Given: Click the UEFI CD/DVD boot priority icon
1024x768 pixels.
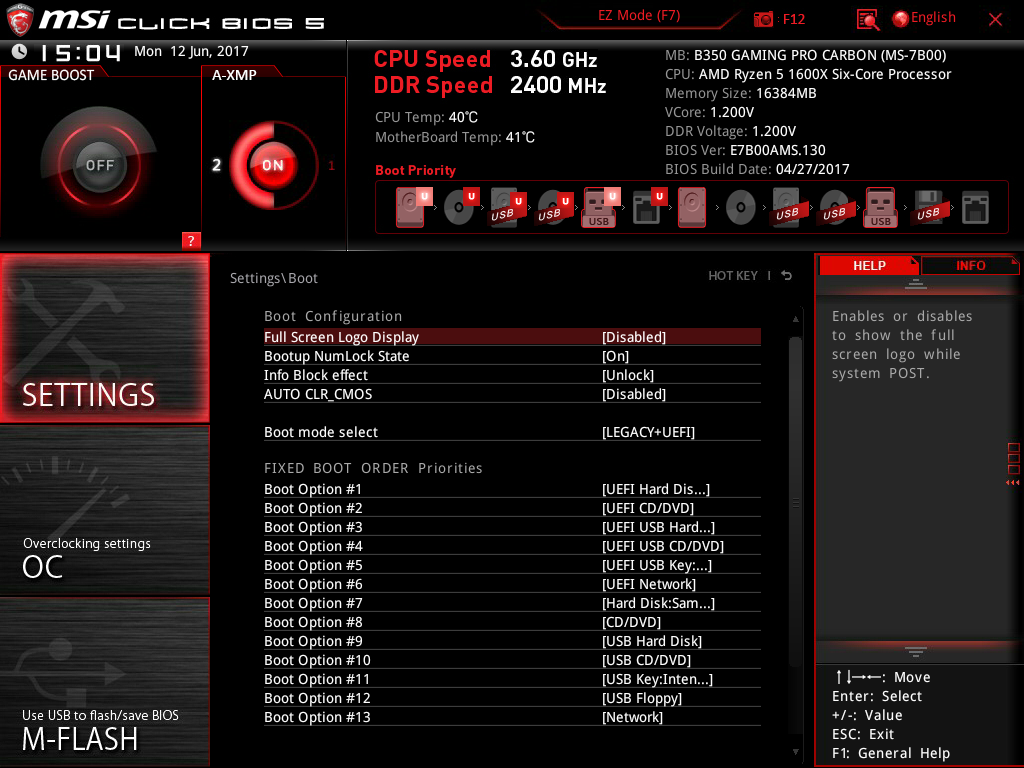Looking at the screenshot, I should (460, 207).
